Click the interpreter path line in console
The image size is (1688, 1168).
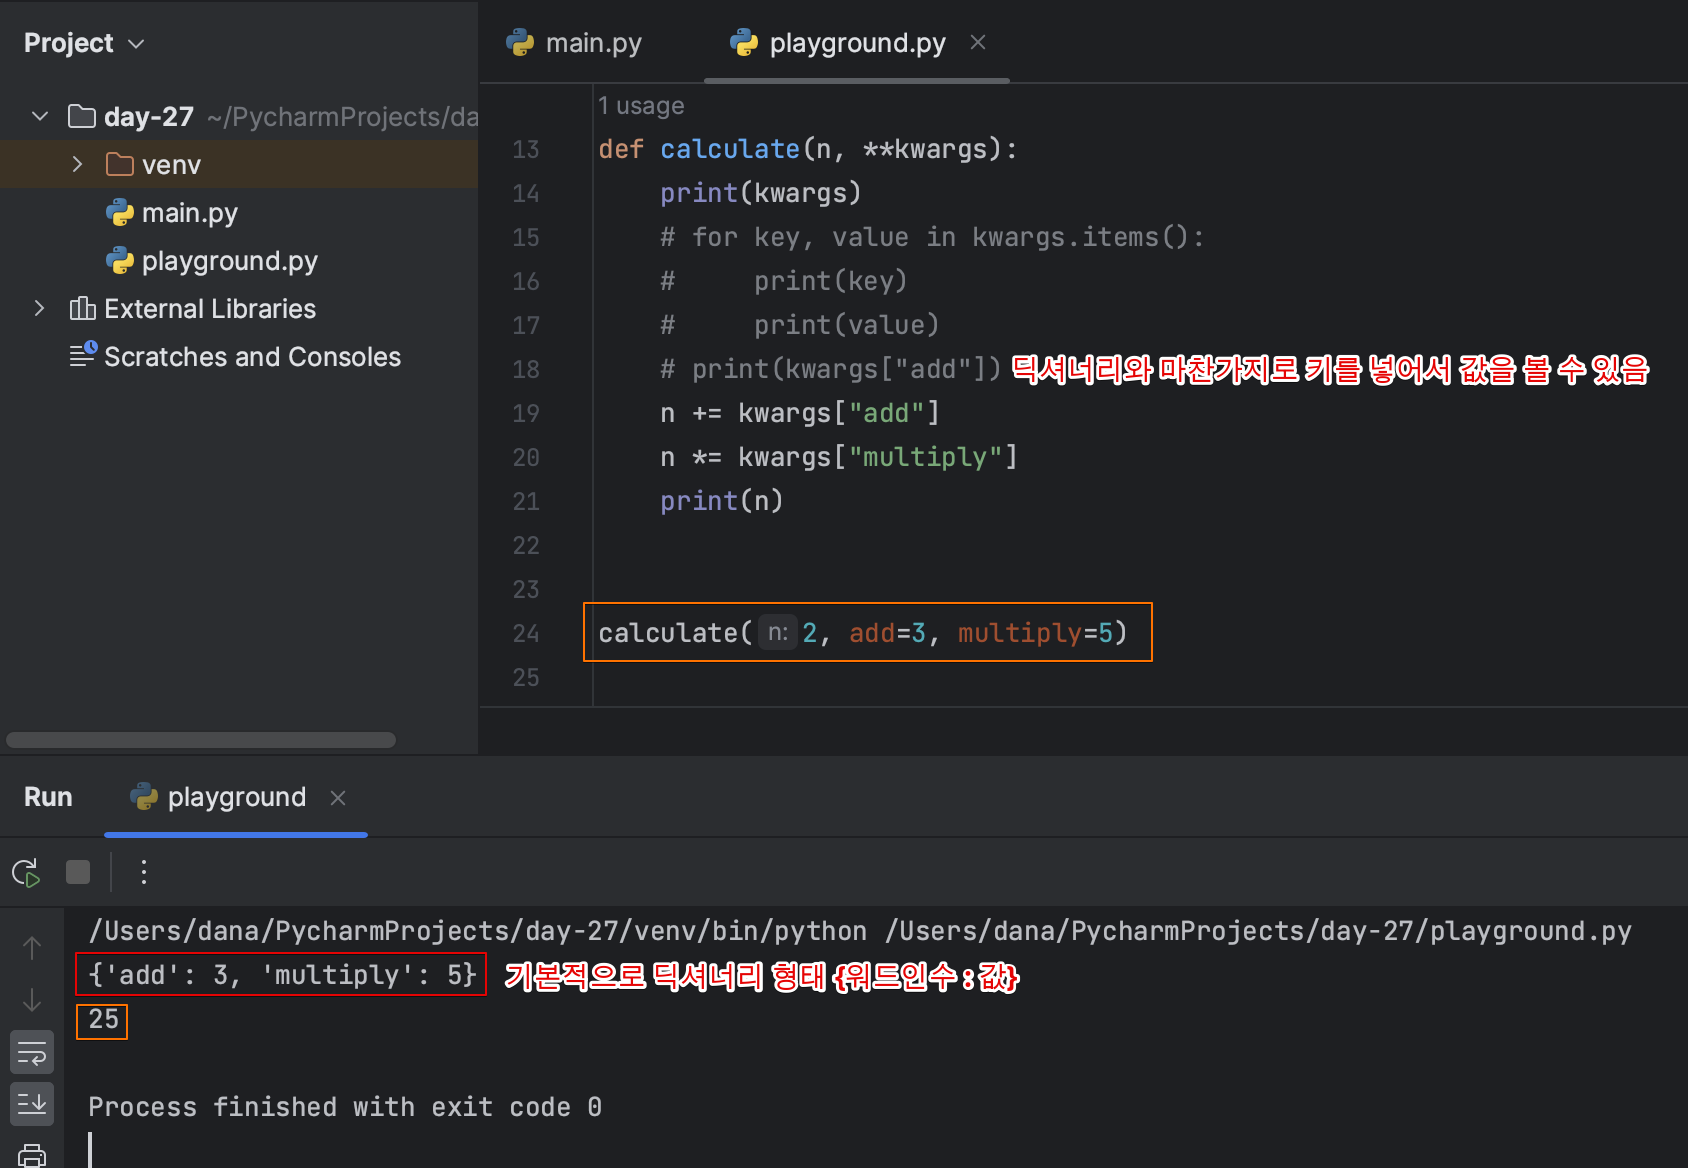click(860, 931)
